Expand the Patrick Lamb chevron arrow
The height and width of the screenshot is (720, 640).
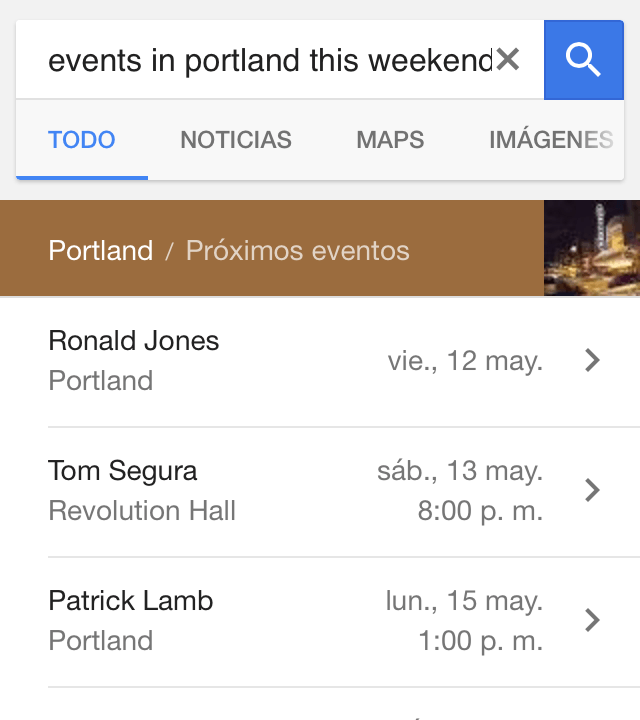pos(592,620)
